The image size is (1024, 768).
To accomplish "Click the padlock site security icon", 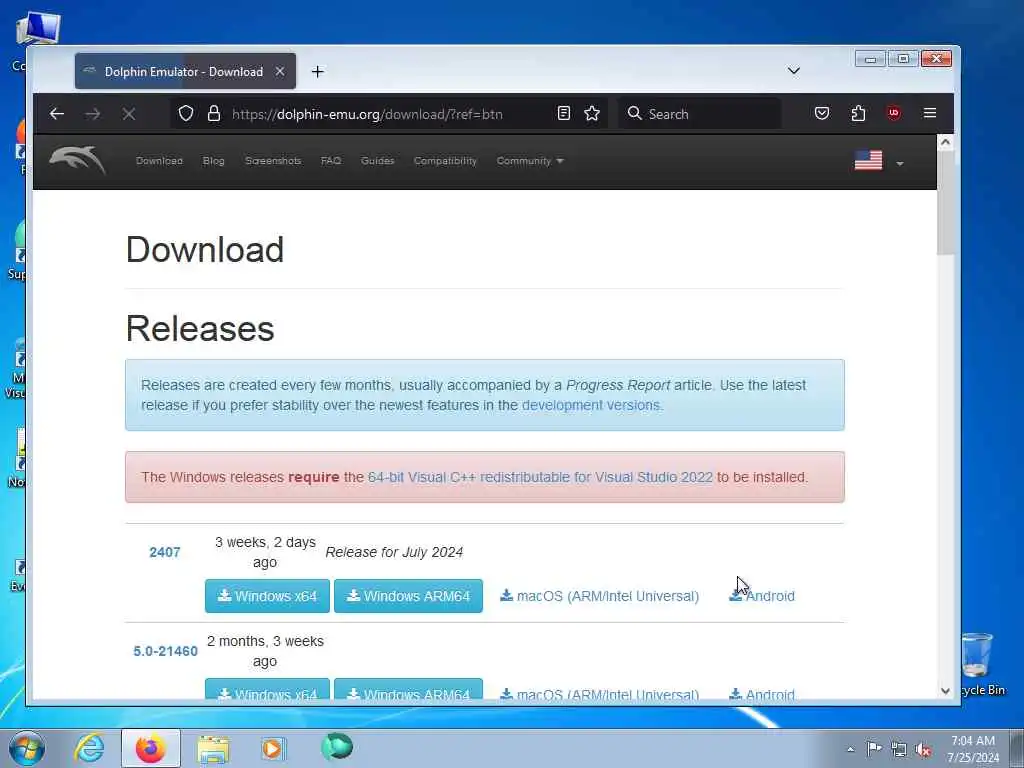I will tap(214, 114).
